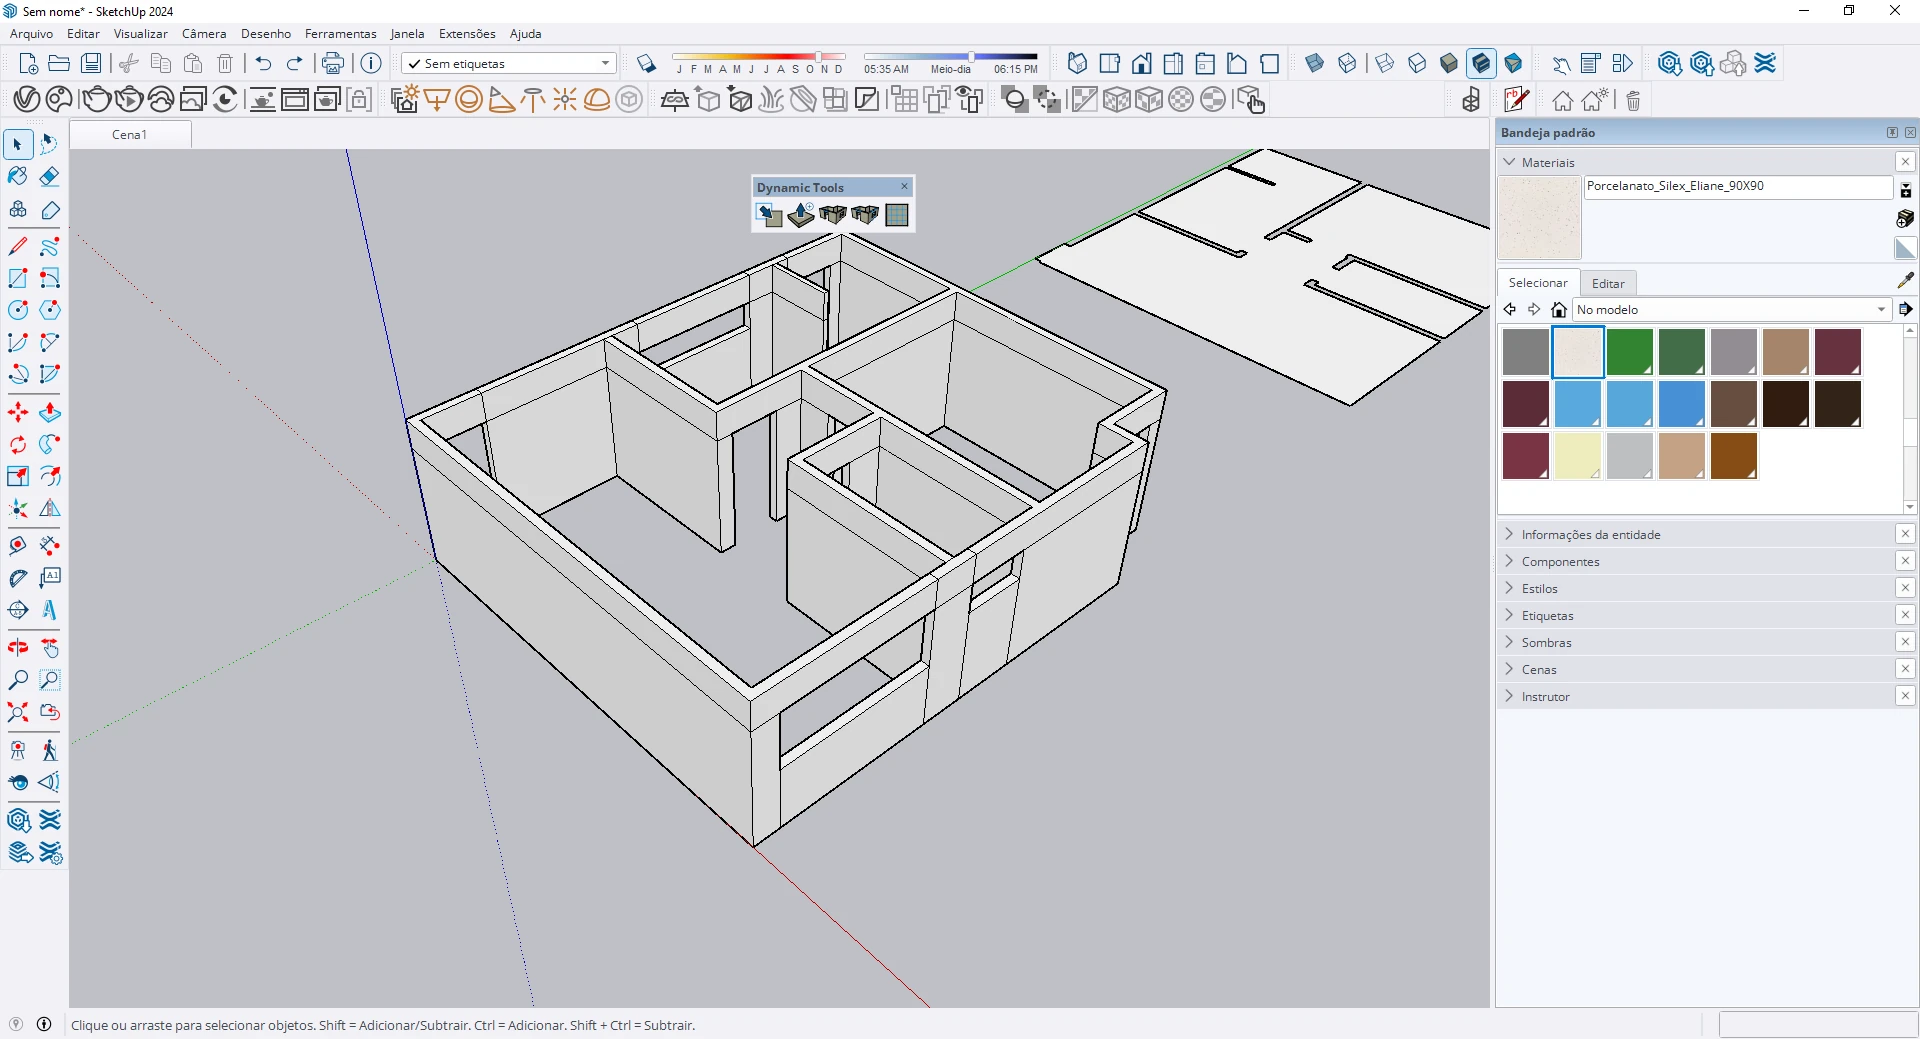Close the Dynamic Tools floating toolbar

coord(904,186)
